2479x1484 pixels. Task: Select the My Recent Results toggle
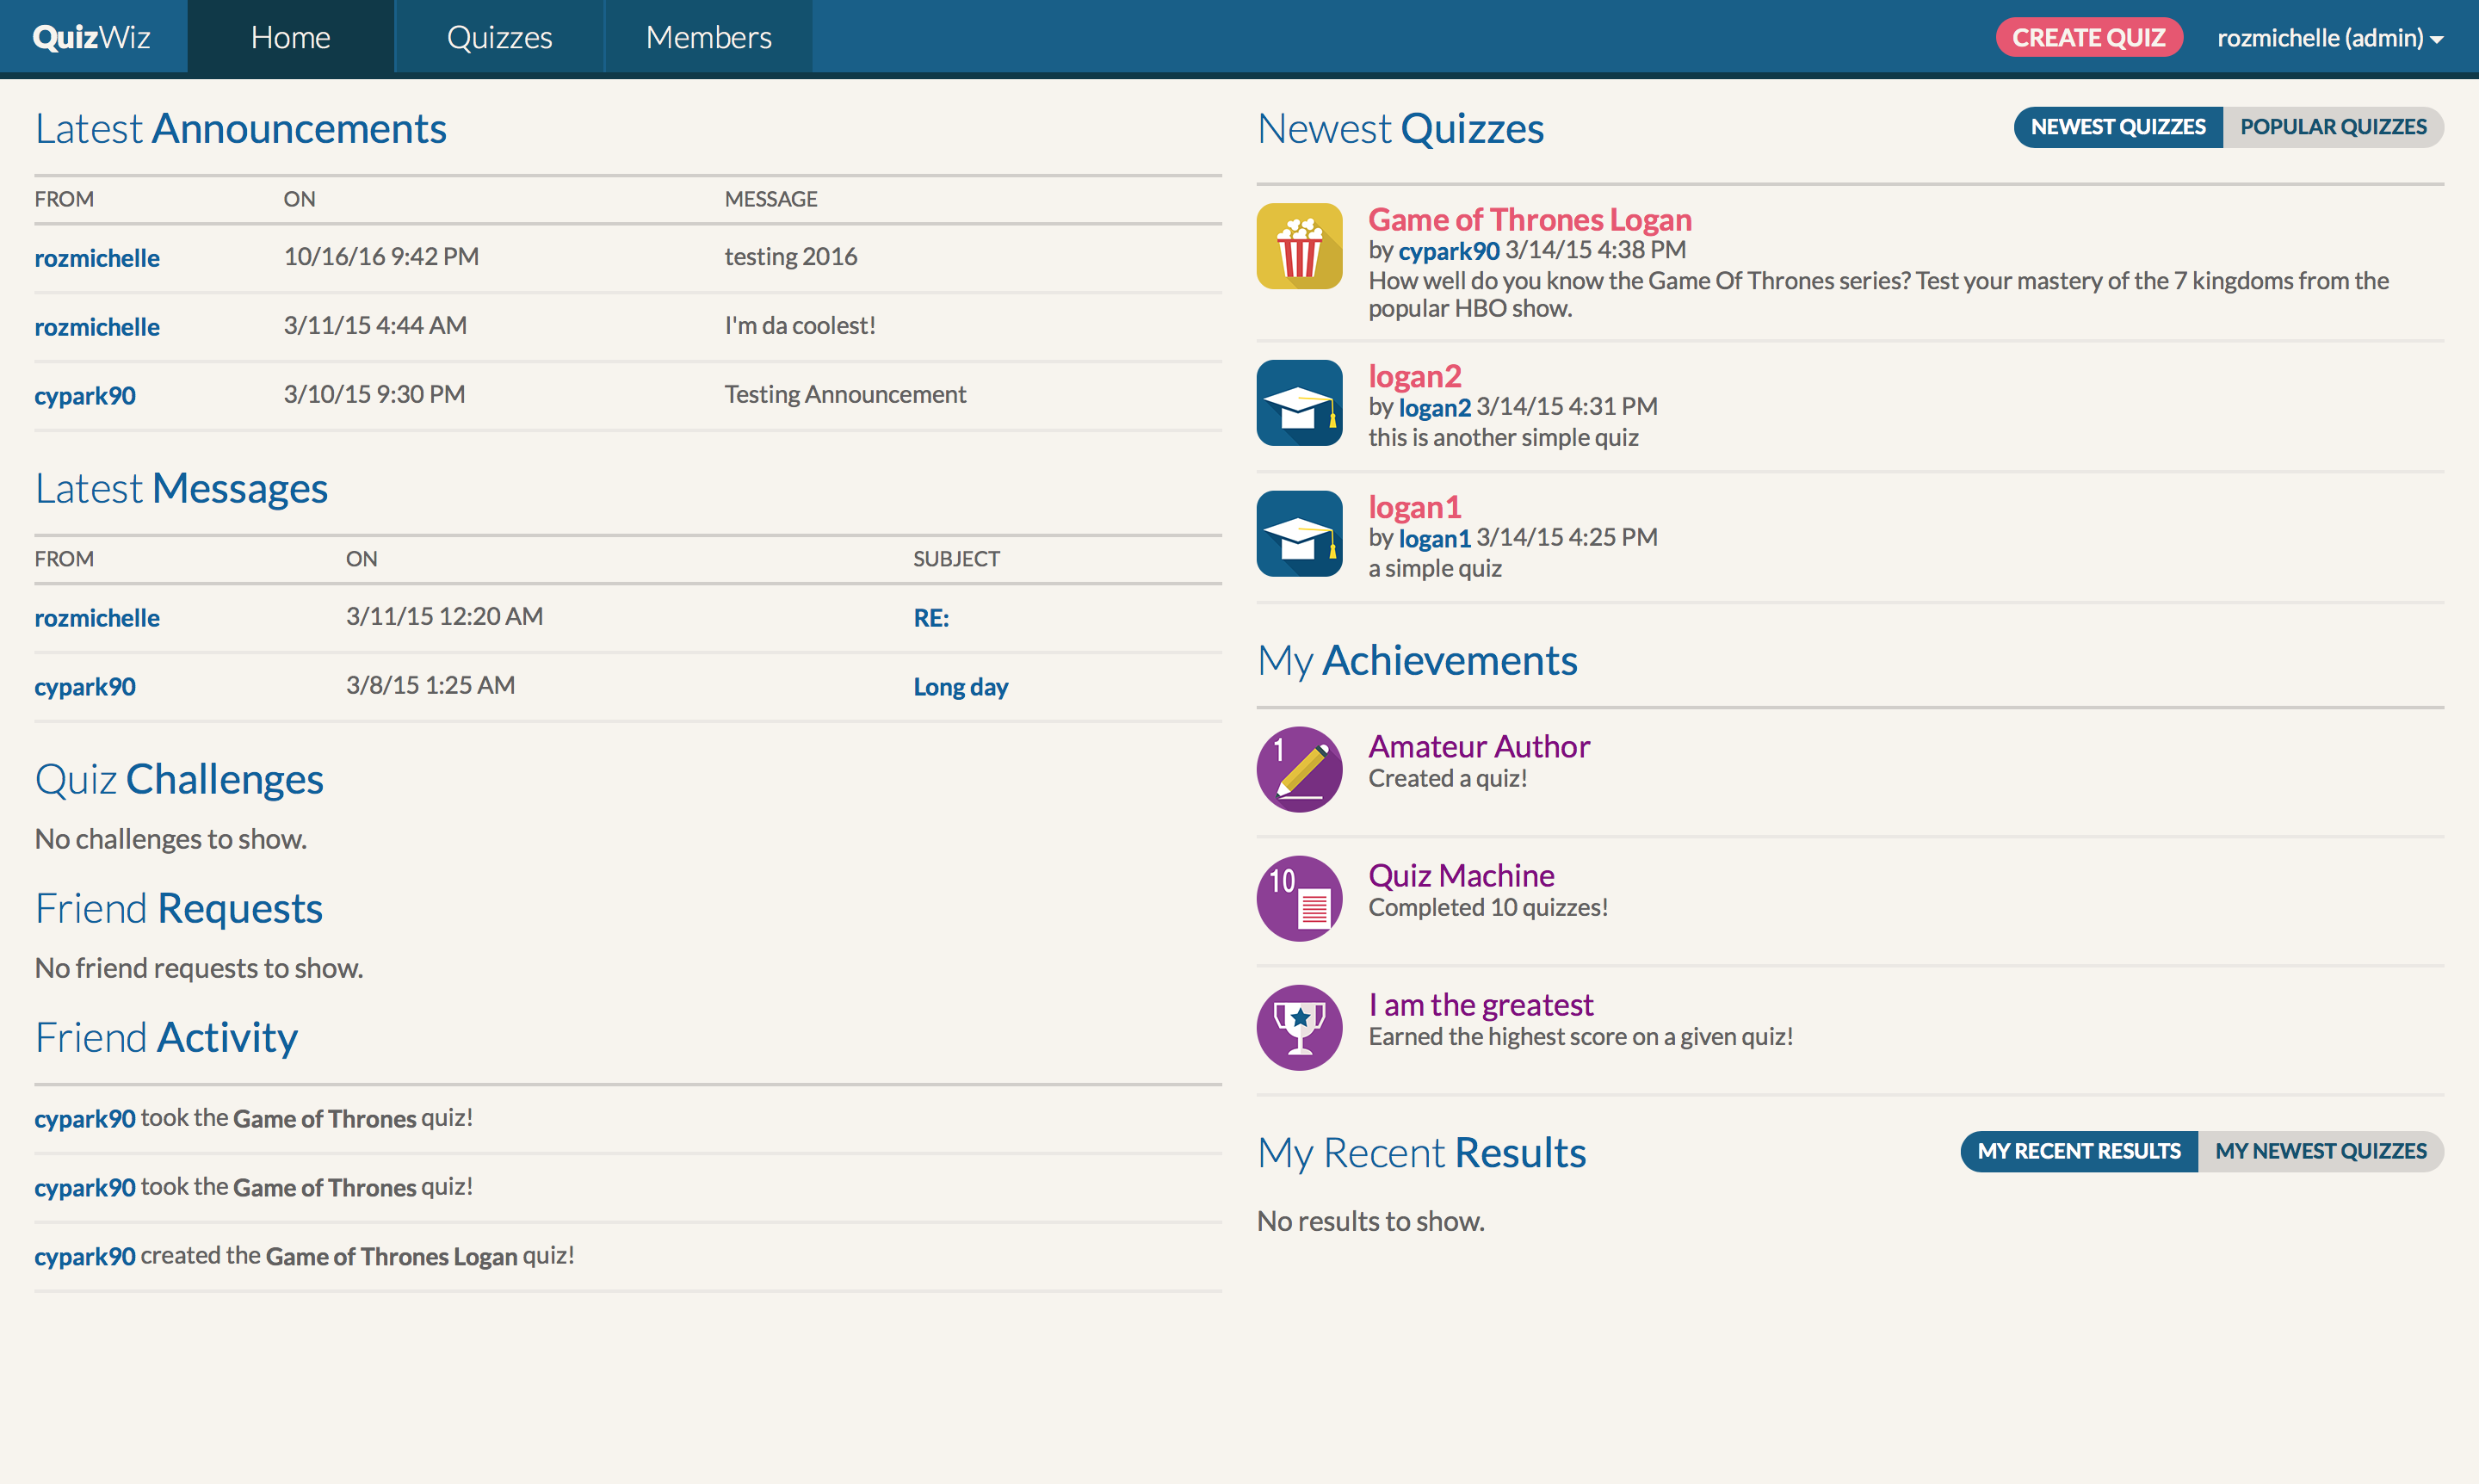pos(2078,1151)
